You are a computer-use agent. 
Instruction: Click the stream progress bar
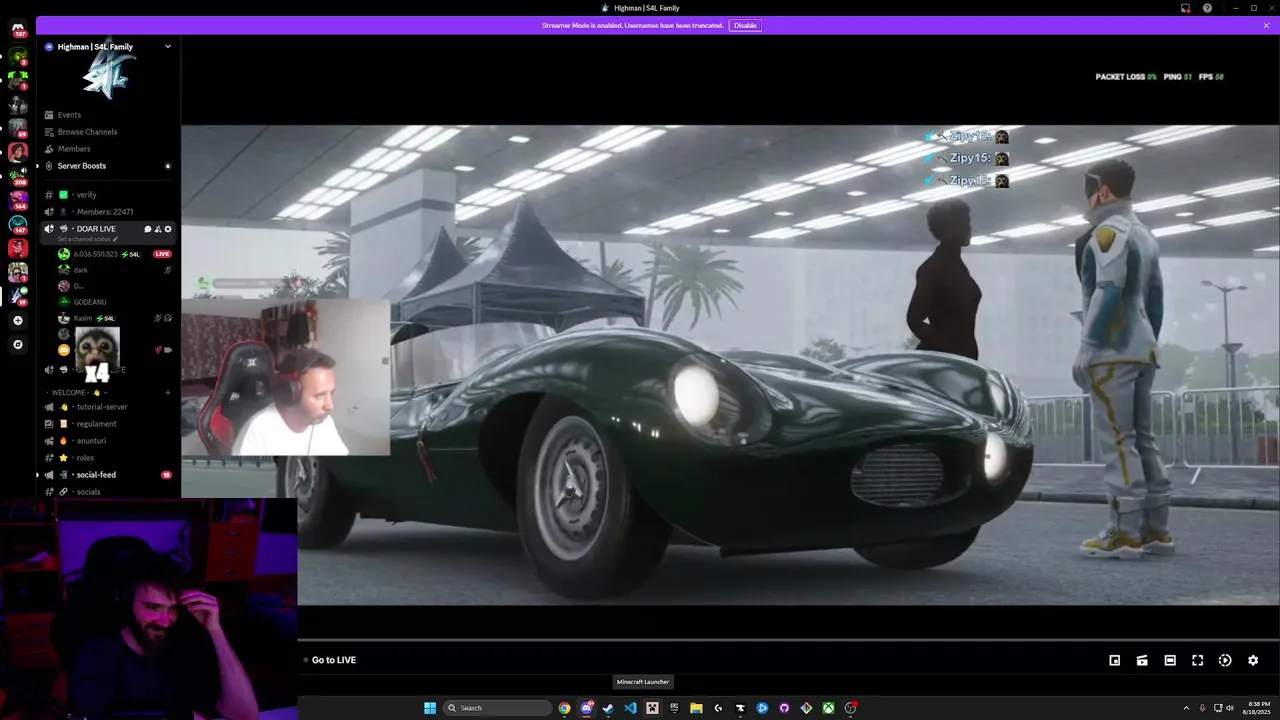pyautogui.click(x=788, y=640)
